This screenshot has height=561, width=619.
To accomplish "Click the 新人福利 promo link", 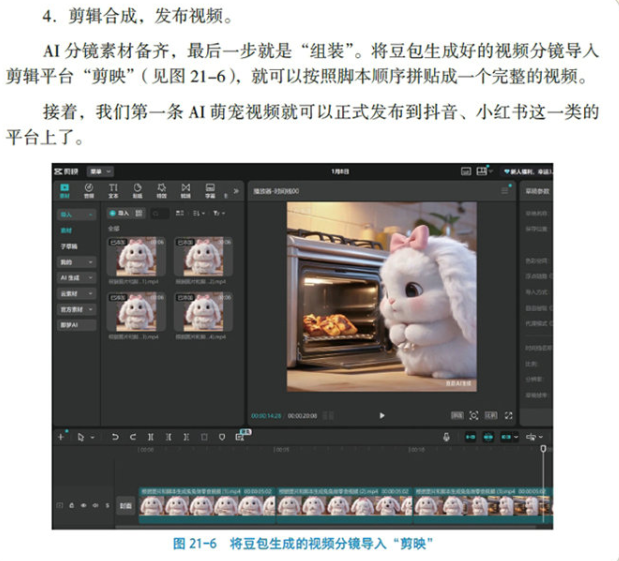I will pyautogui.click(x=528, y=171).
